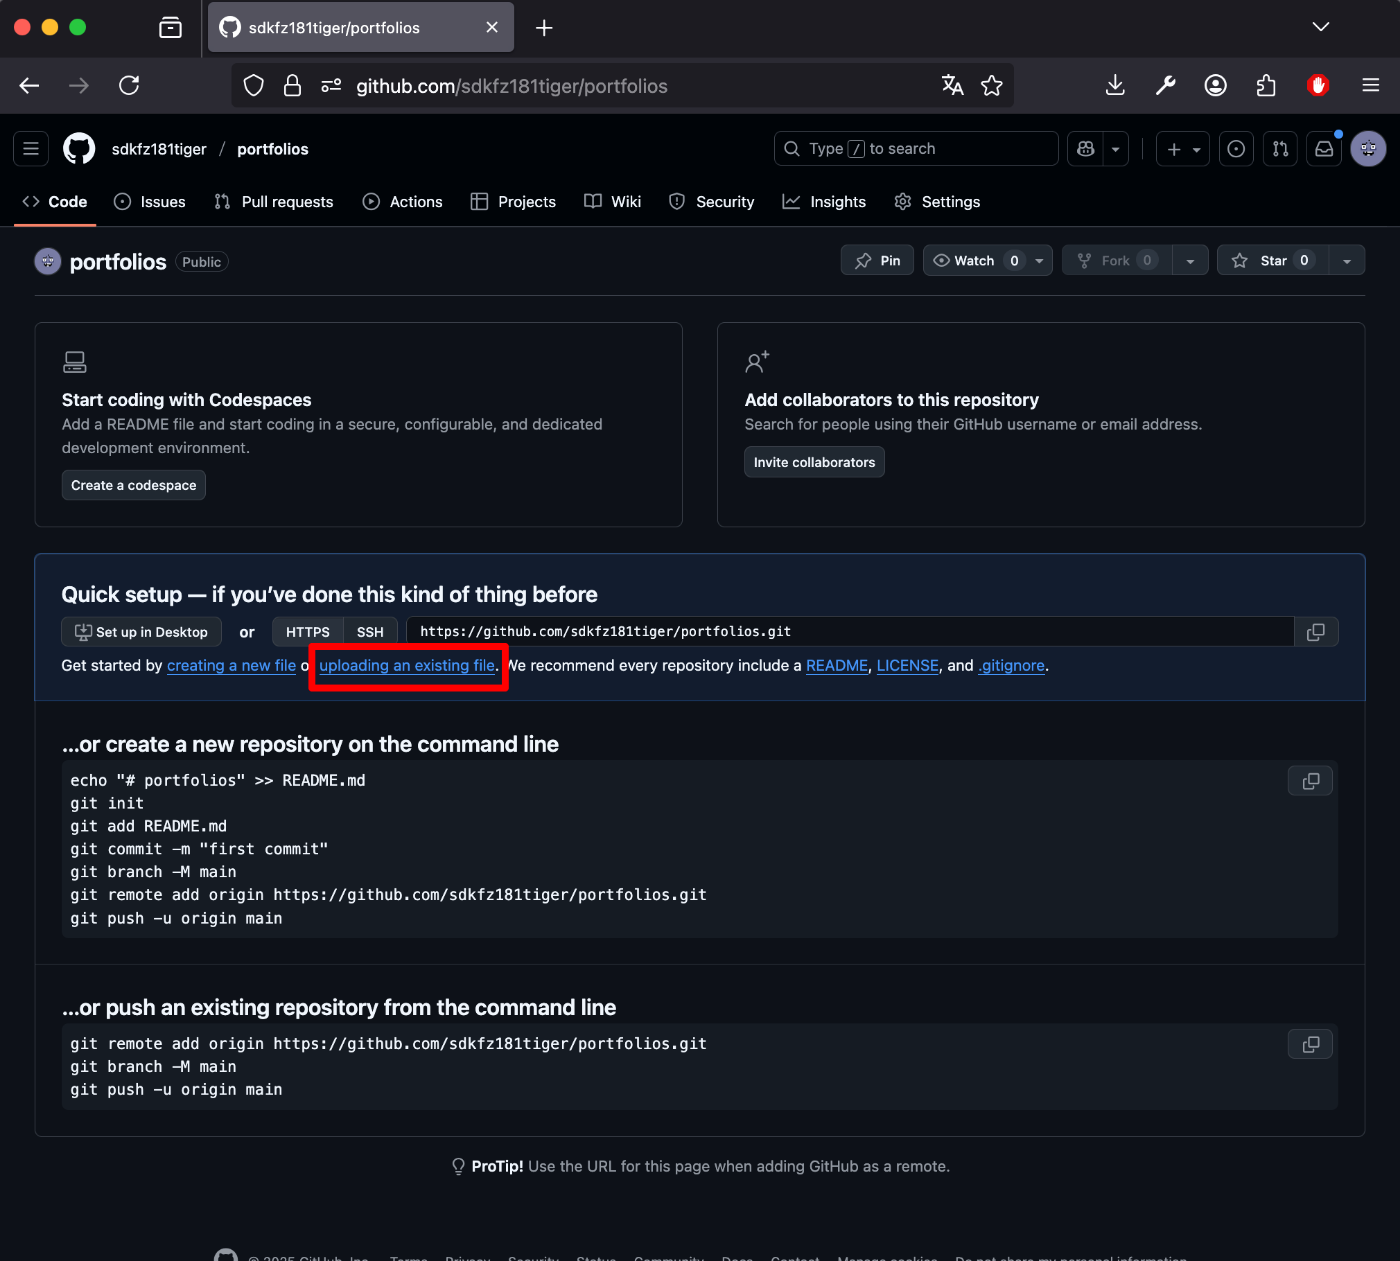Open the Firefox application menu

[1371, 86]
